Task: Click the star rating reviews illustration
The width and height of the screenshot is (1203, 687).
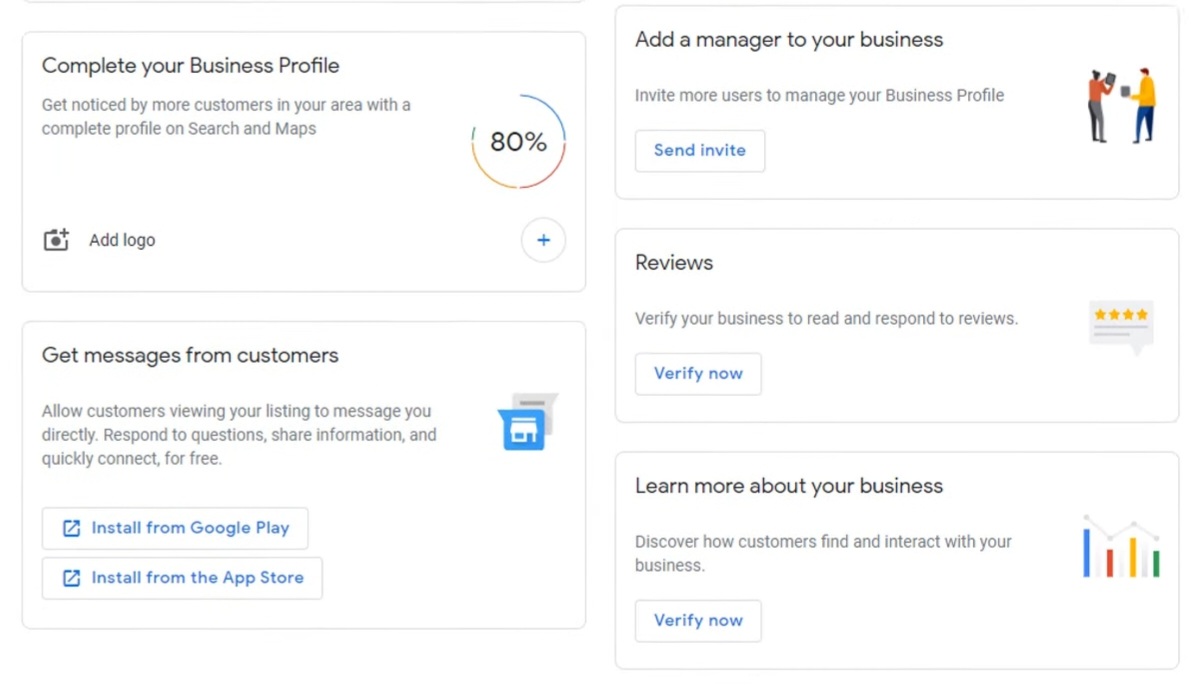Action: coord(1121,327)
